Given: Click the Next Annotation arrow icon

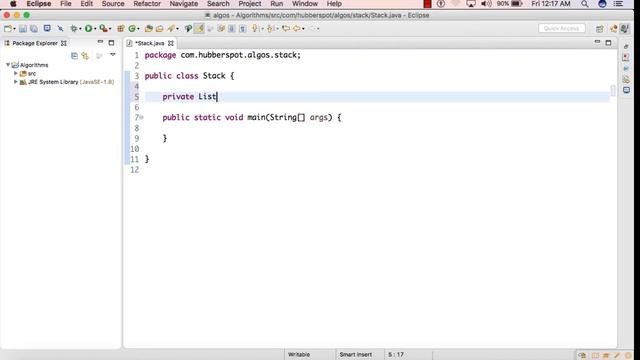Looking at the screenshot, I should 255,29.
